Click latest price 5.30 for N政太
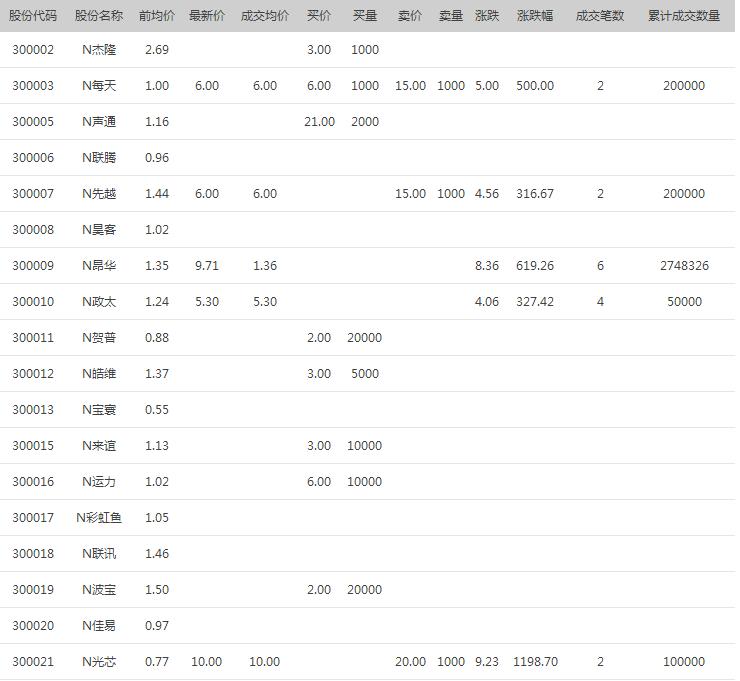Screen dimensions: 740x681 [207, 302]
